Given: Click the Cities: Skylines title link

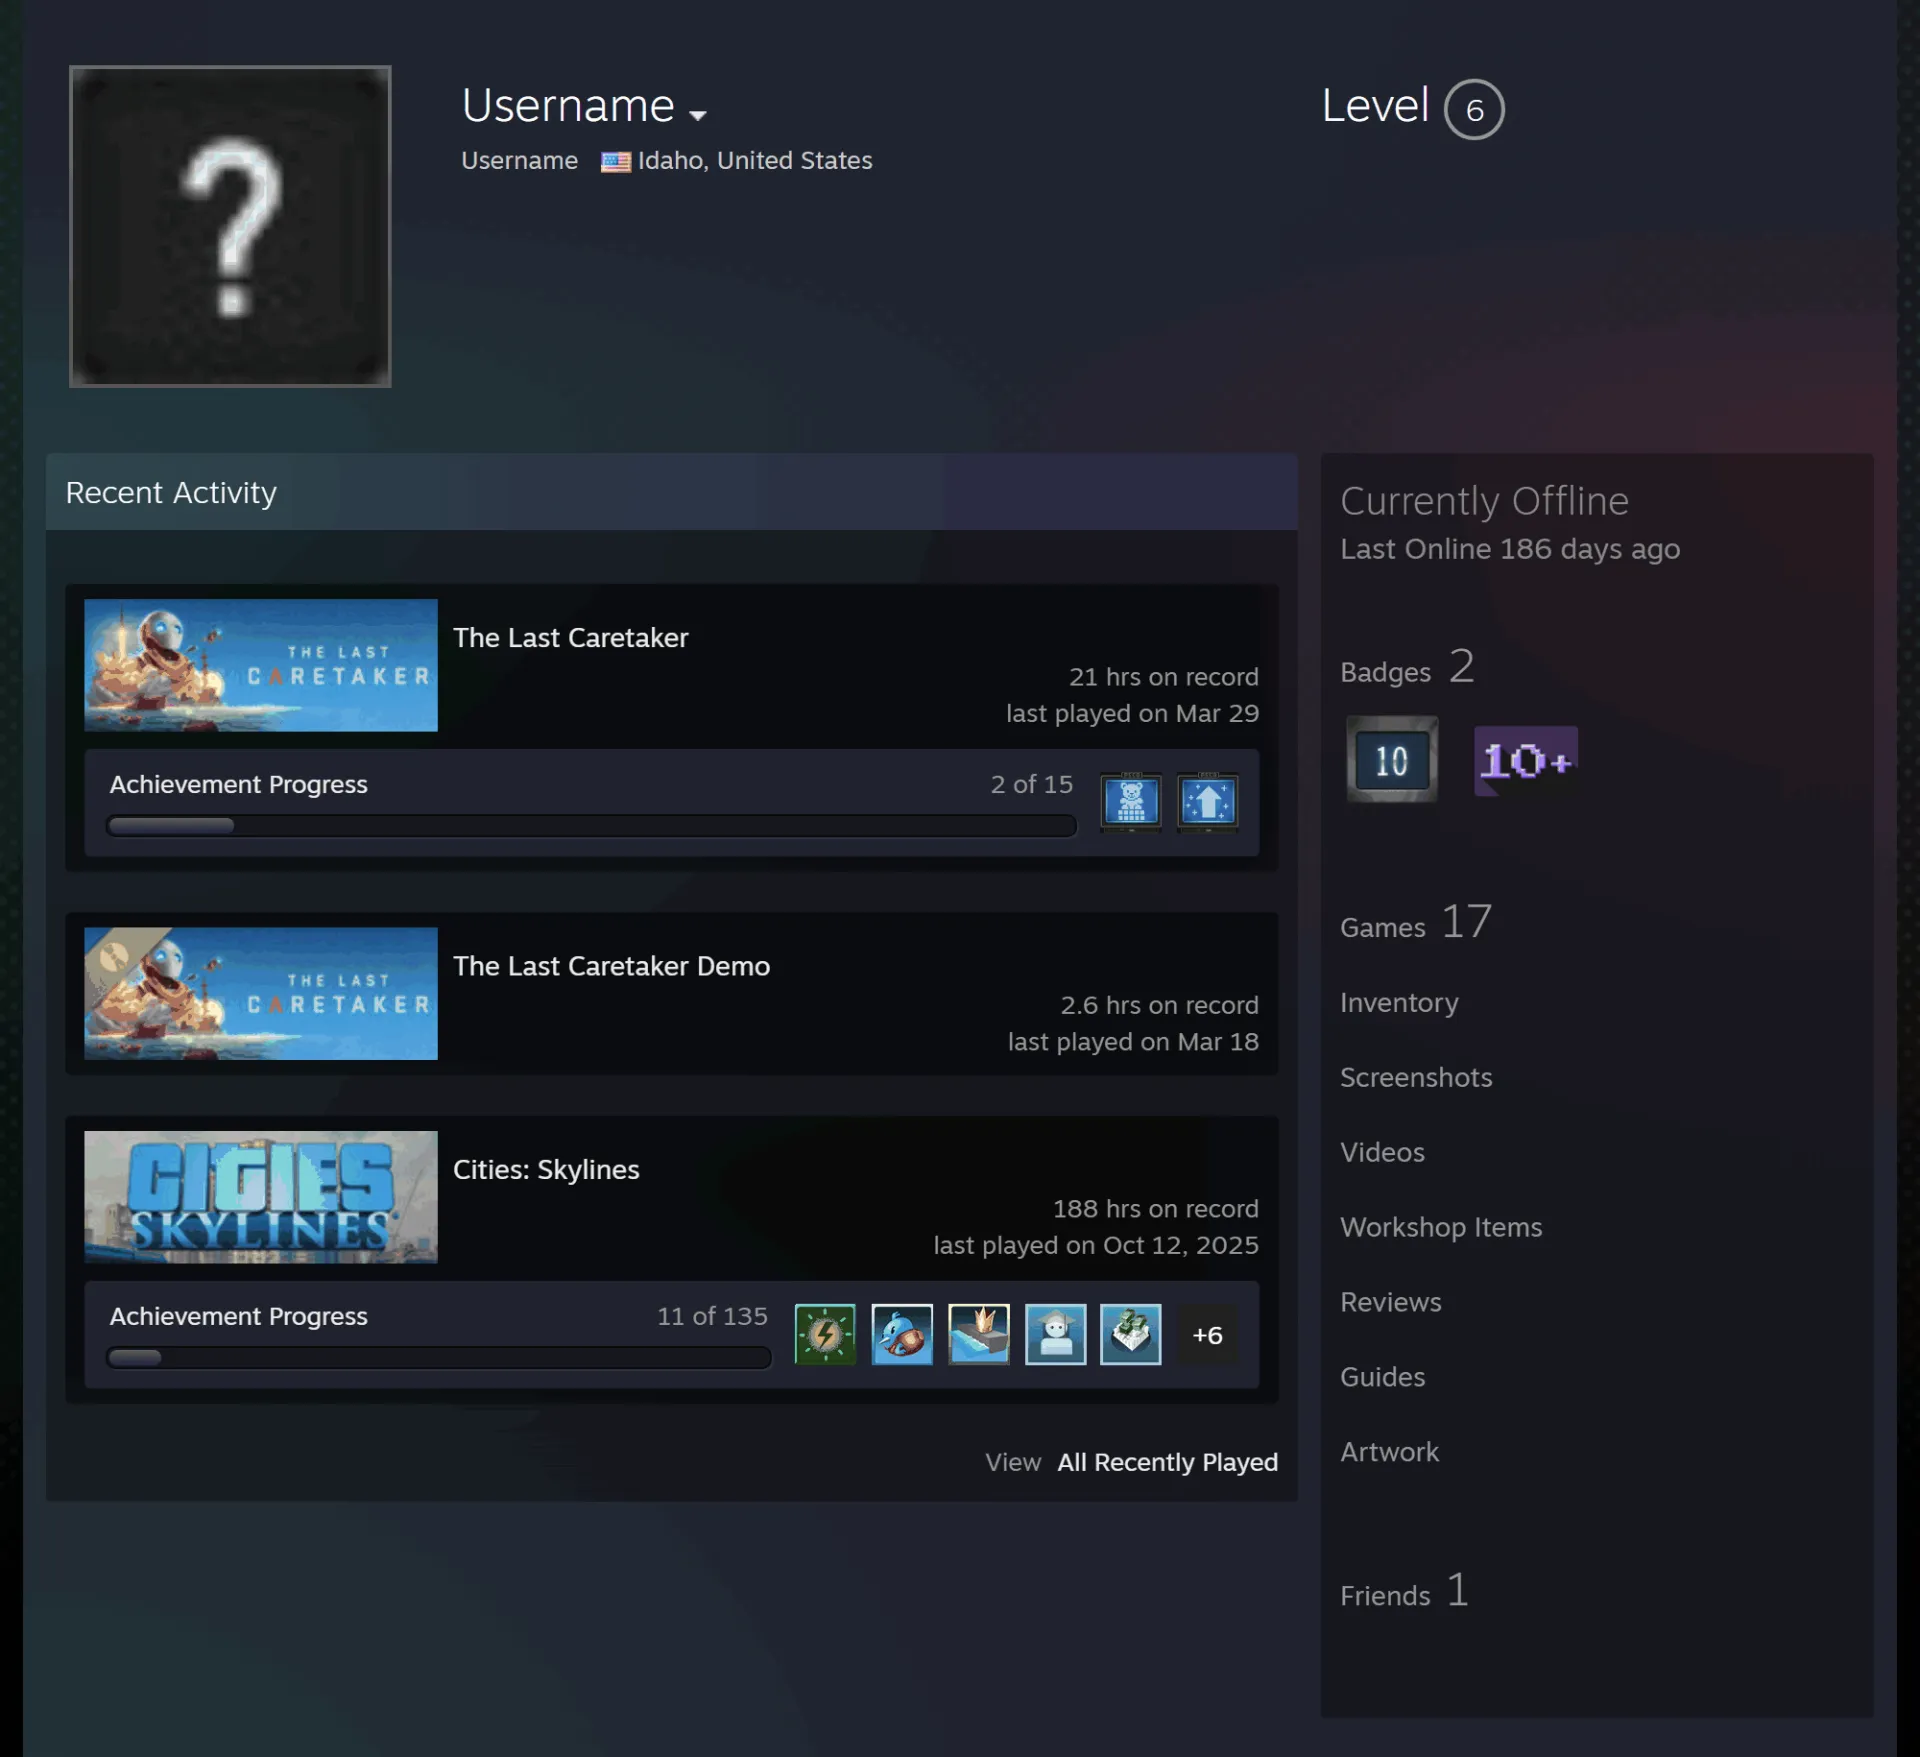Looking at the screenshot, I should [x=546, y=1170].
